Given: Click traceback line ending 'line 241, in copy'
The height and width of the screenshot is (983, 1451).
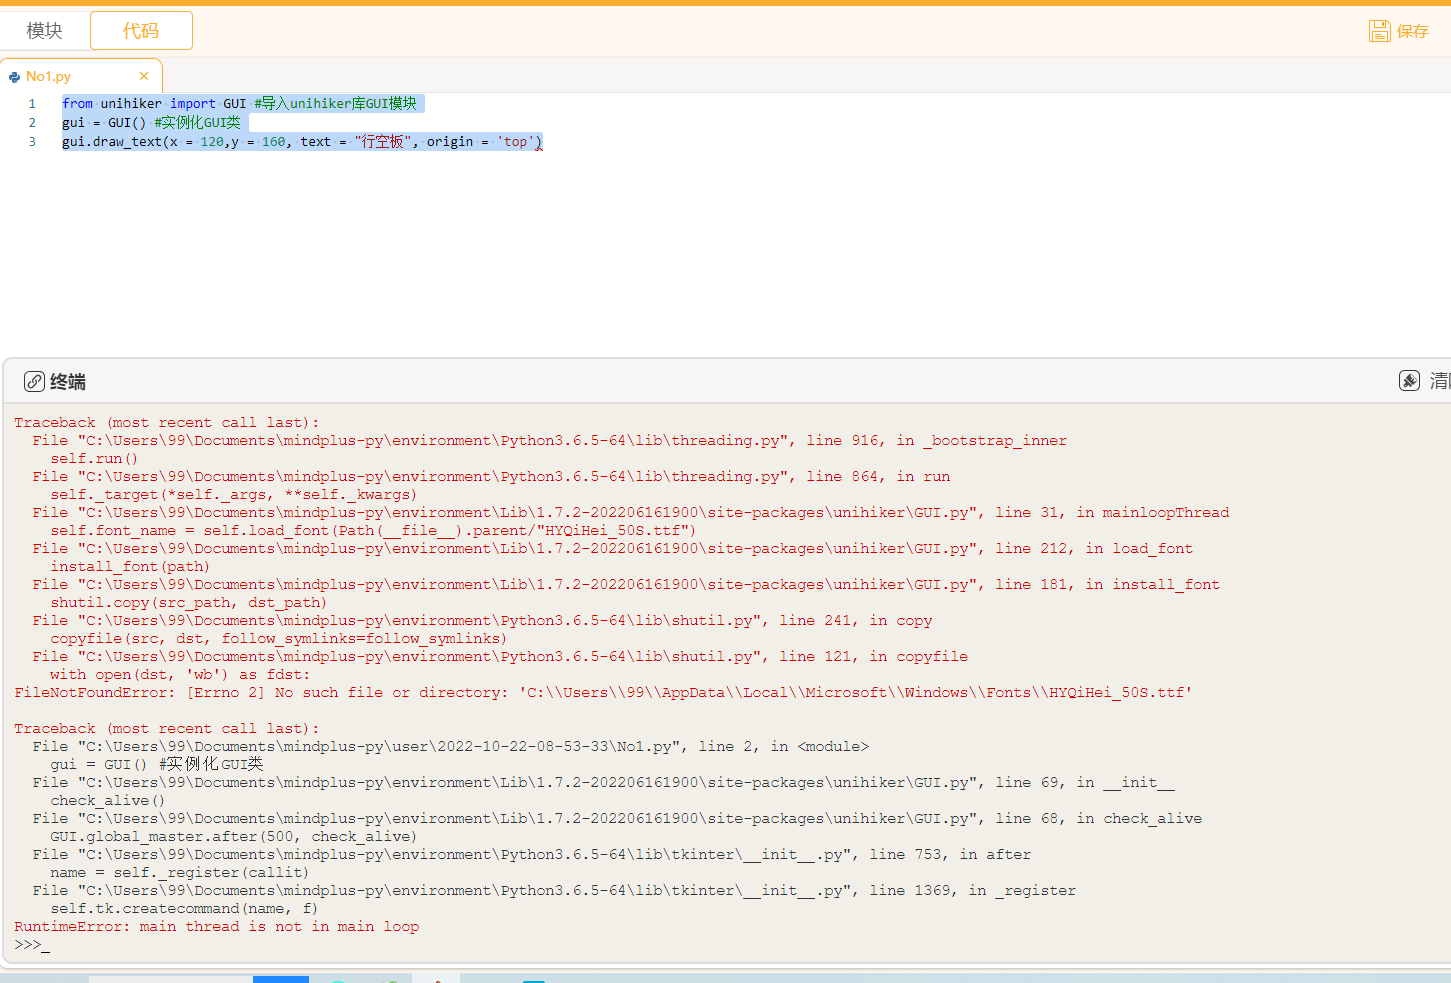Looking at the screenshot, I should tap(482, 620).
